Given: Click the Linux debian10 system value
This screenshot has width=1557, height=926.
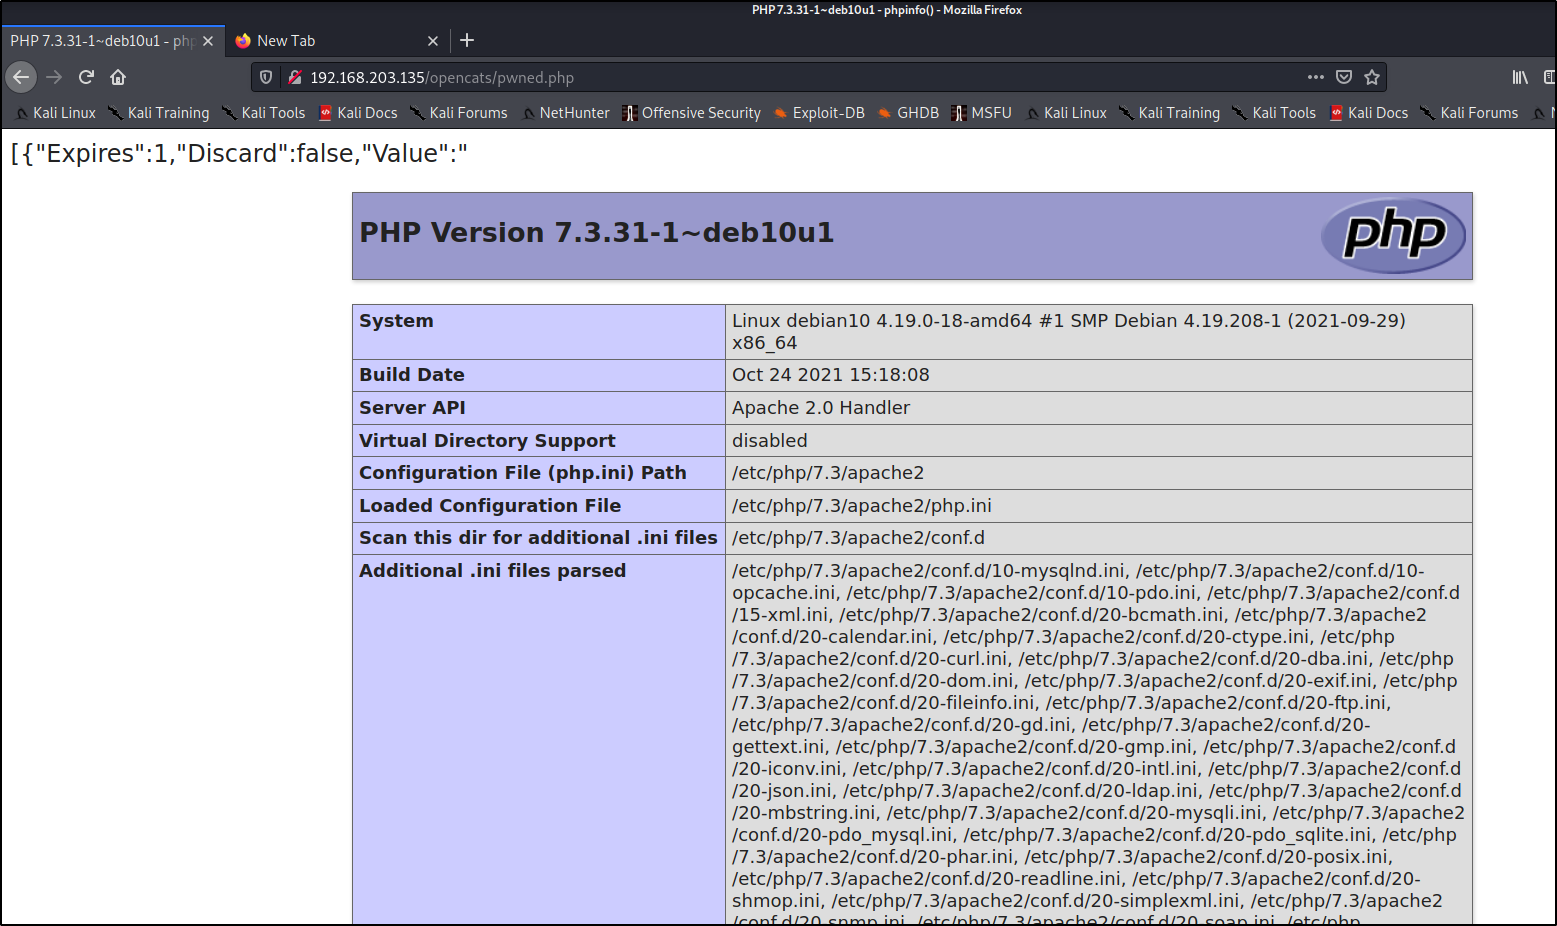Looking at the screenshot, I should click(1068, 332).
